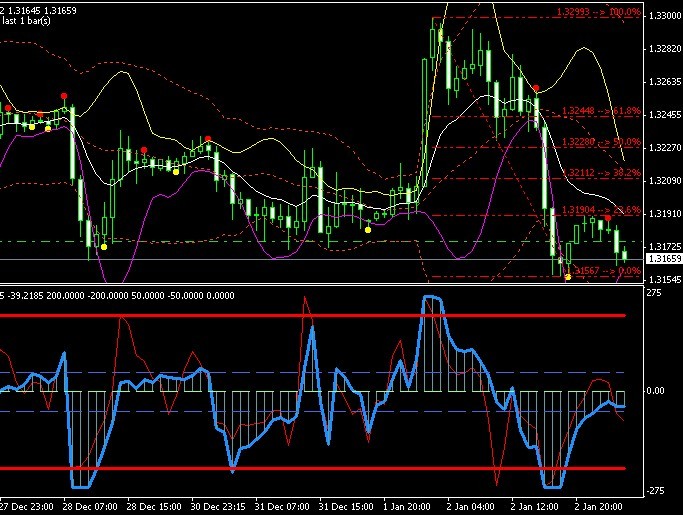Click the red dot above the 28 Dec 07:00 candle
The image size is (683, 515).
point(64,96)
